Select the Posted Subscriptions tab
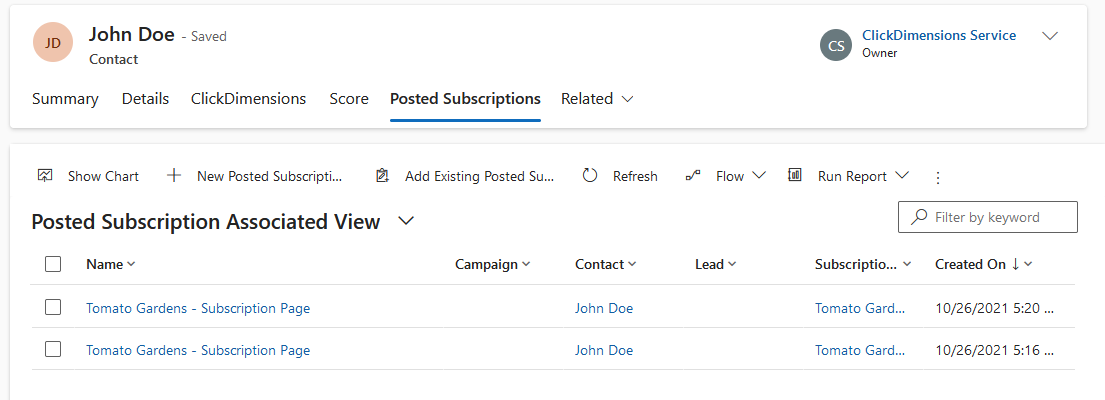 (x=465, y=99)
